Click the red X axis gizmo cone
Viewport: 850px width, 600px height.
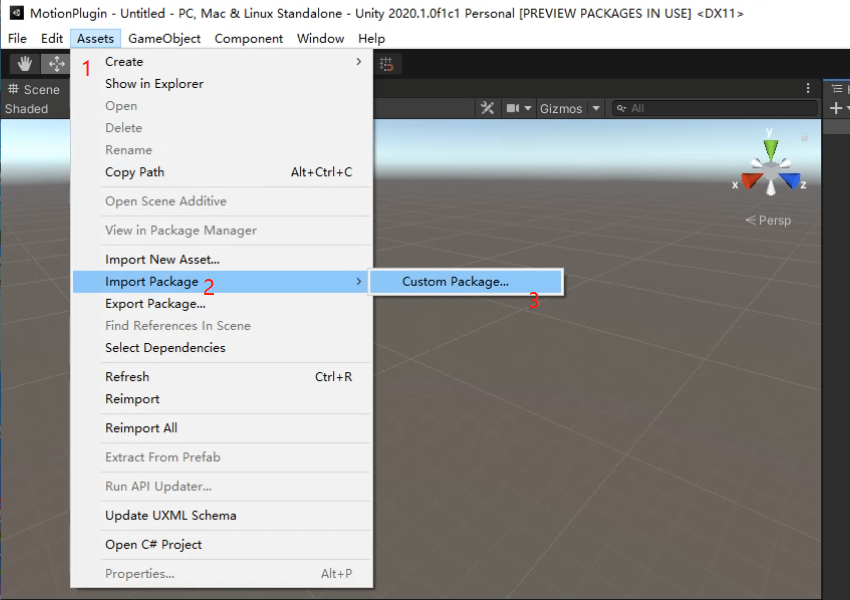click(750, 181)
